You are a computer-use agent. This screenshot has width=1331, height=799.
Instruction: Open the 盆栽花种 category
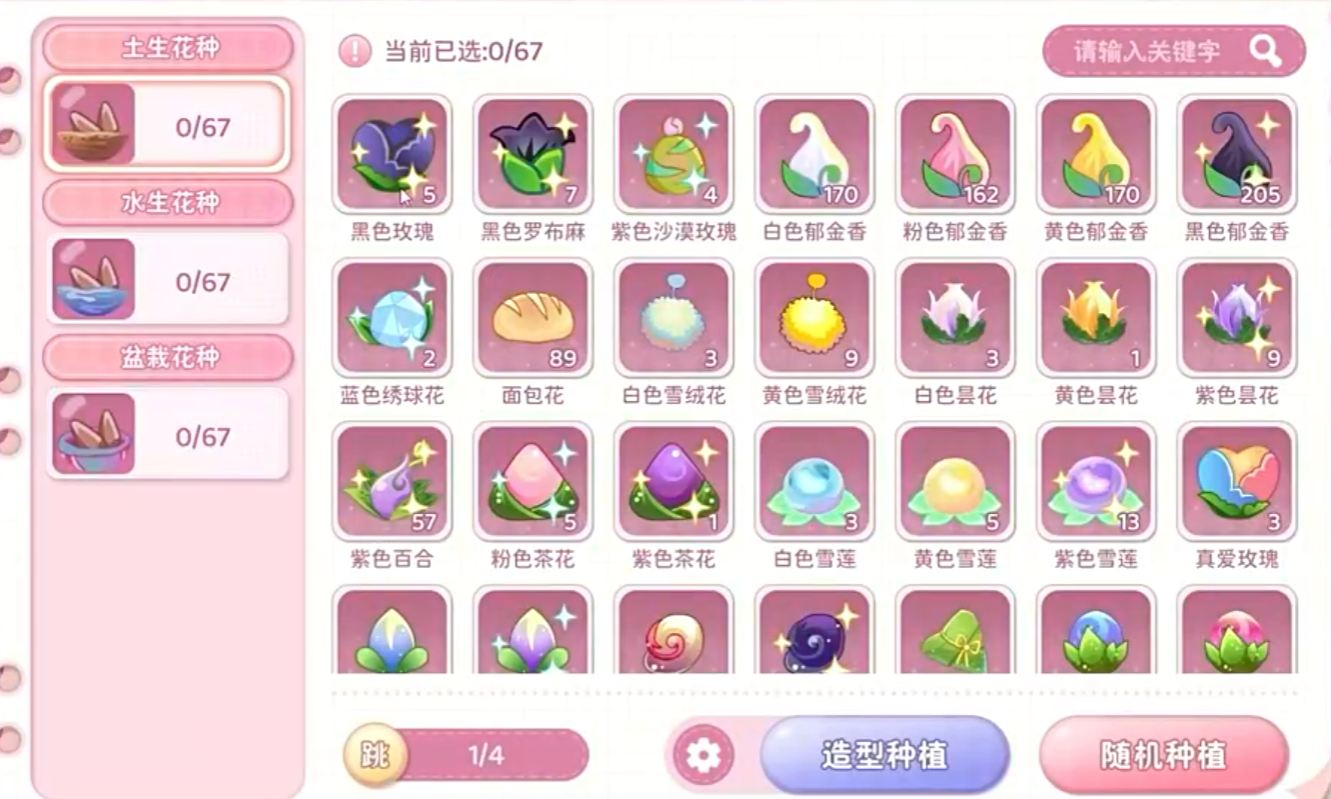click(169, 357)
